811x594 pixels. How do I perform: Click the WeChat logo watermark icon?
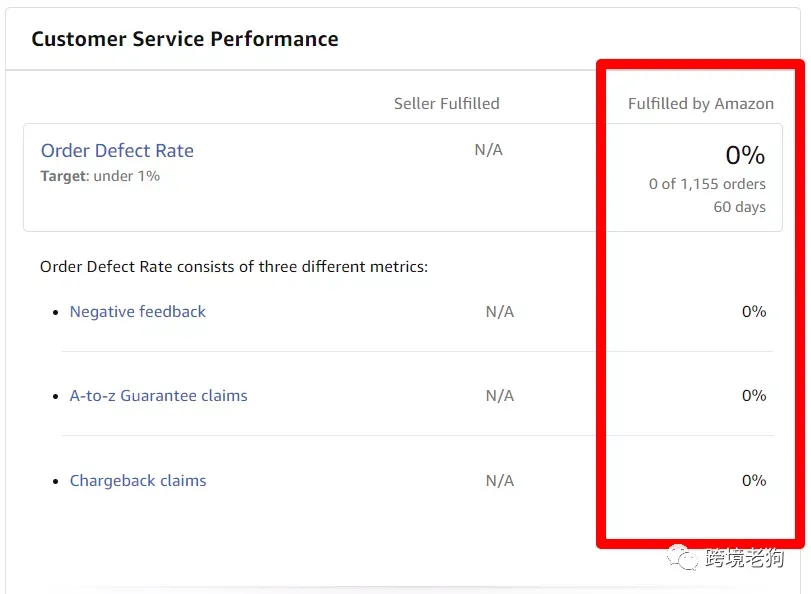[x=682, y=558]
